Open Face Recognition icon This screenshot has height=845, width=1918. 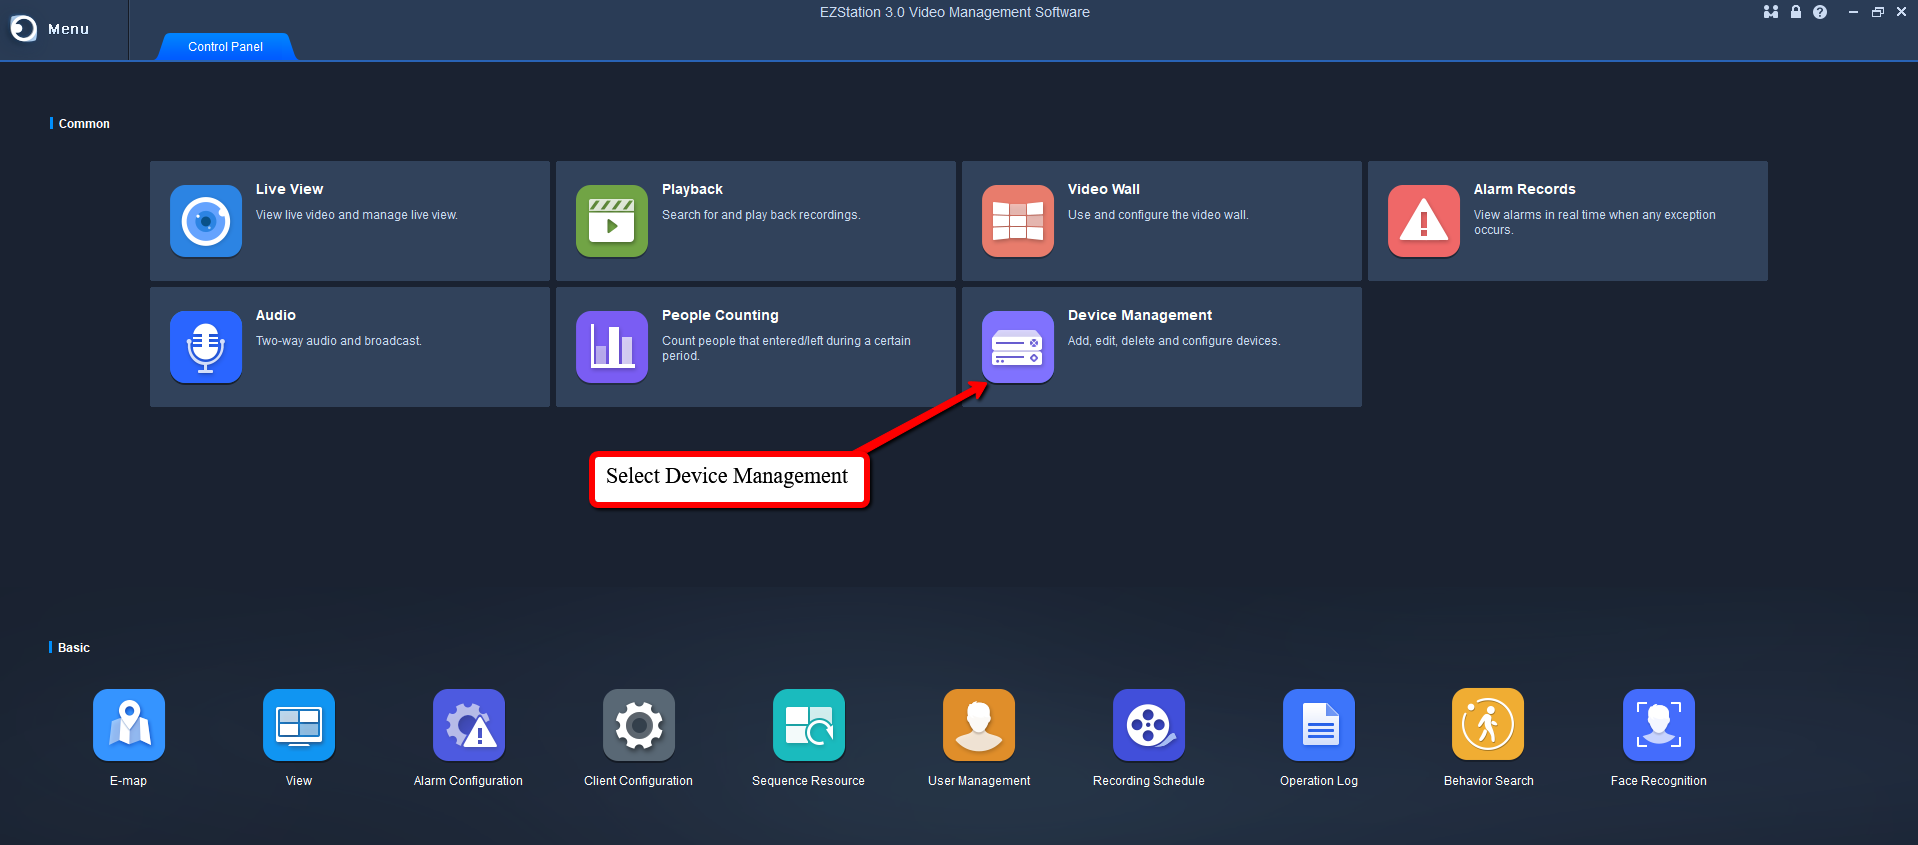1659,725
